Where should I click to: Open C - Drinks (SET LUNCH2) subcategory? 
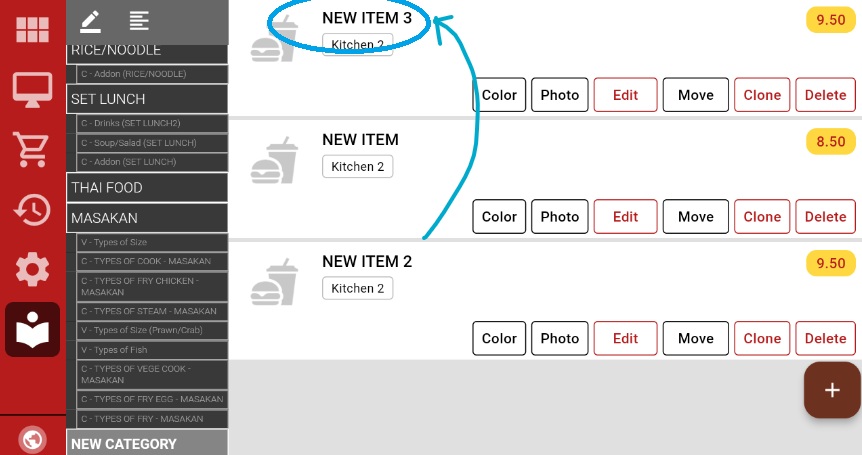tap(152, 123)
